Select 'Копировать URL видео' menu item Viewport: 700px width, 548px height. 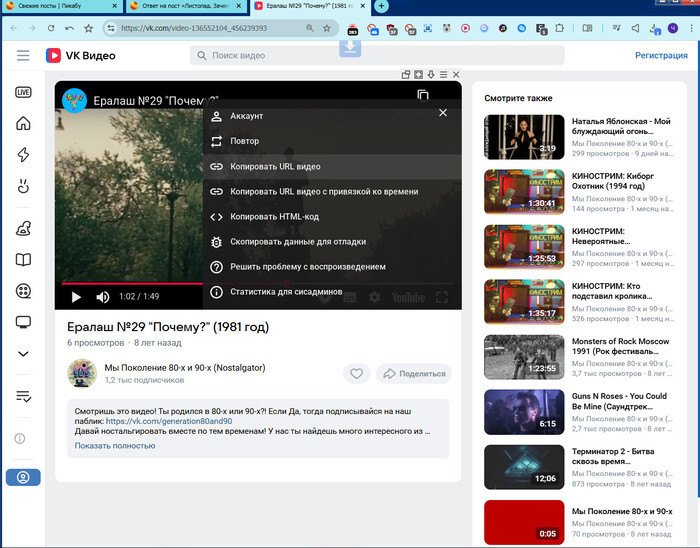click(x=275, y=166)
